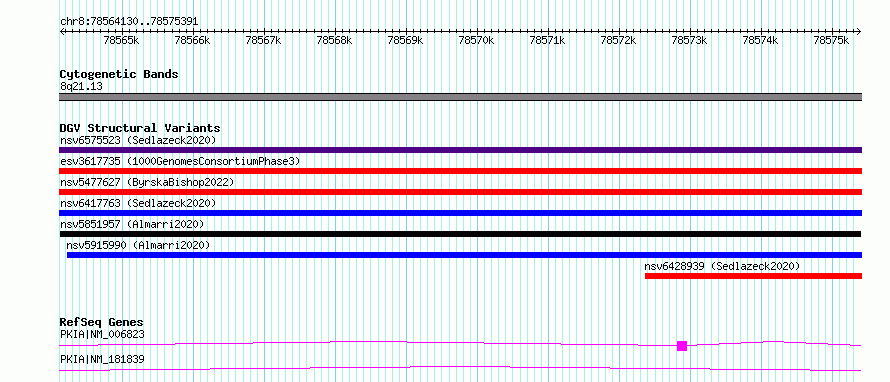Click the 78575k ruler tick label
This screenshot has width=890, height=382.
831,40
